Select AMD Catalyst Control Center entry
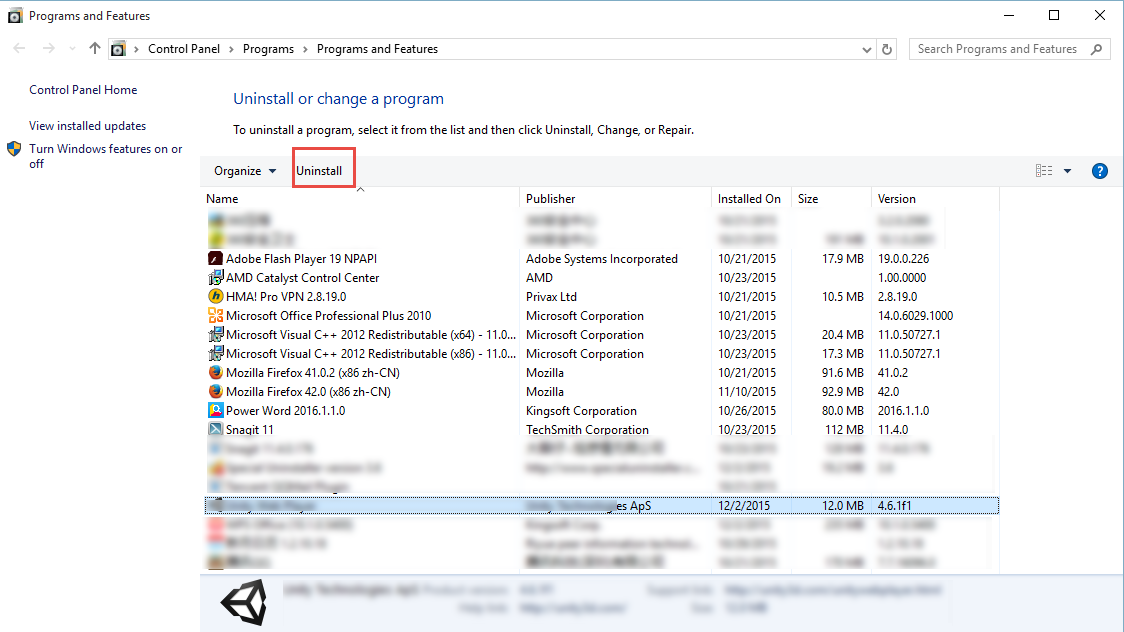 tap(601, 277)
